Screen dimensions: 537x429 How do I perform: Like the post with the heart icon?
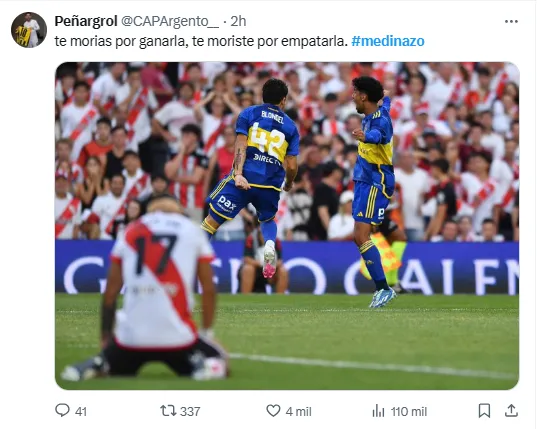(x=273, y=411)
